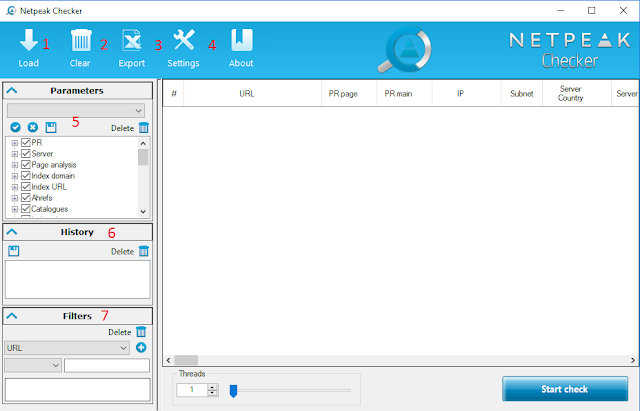
Task: Uncheck the Page analysis checkbox
Action: [x=26, y=164]
